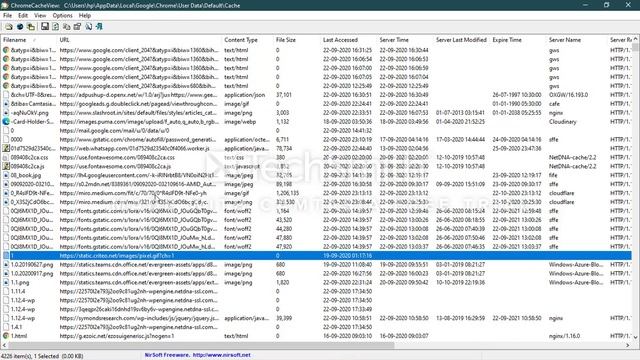Open the View menu
This screenshot has height=360, width=640.
[40, 16]
